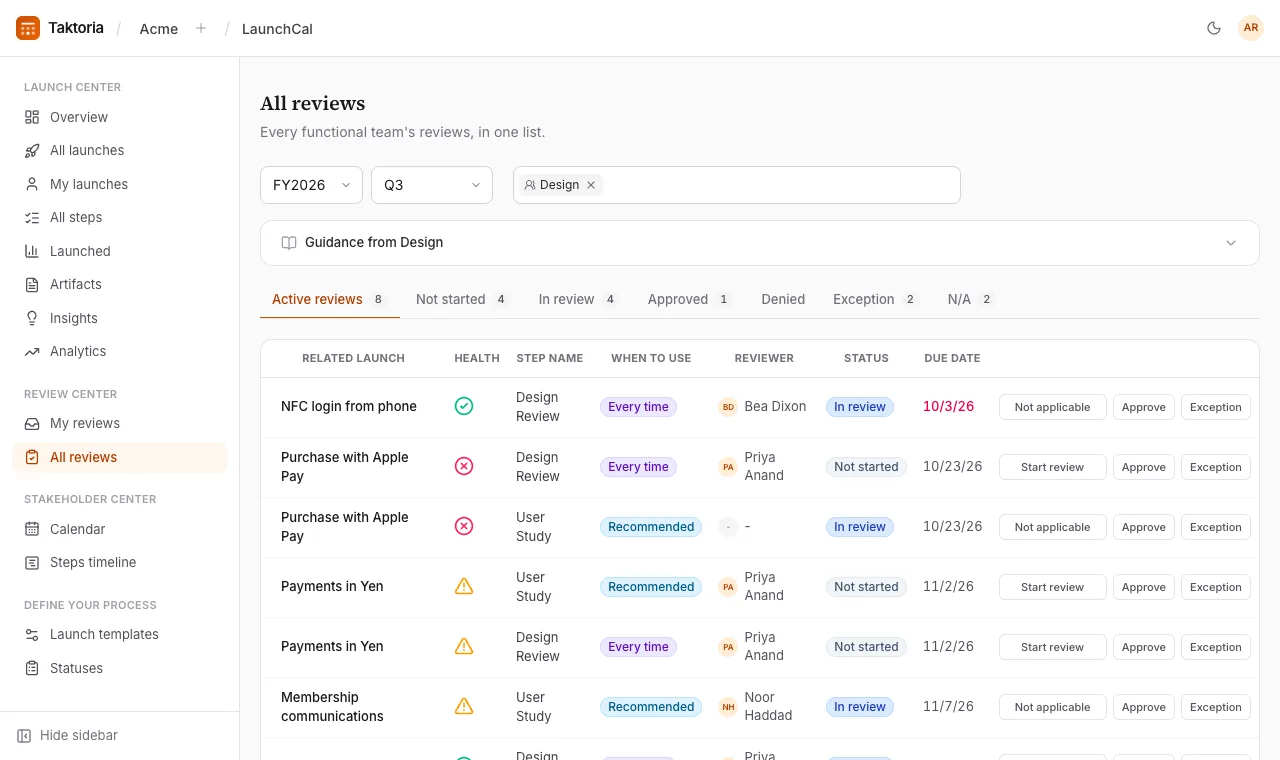
Task: Open Artifacts page
Action: point(119,284)
